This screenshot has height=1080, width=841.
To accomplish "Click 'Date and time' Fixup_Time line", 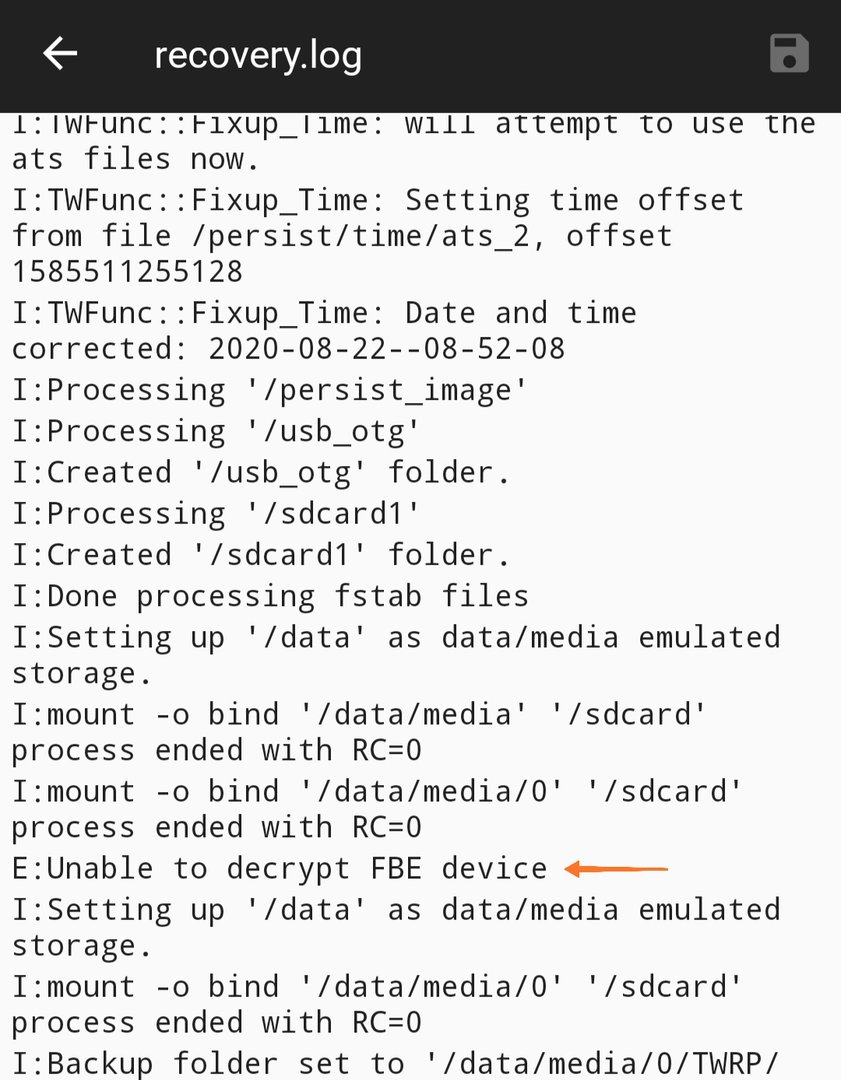I will tap(324, 331).
